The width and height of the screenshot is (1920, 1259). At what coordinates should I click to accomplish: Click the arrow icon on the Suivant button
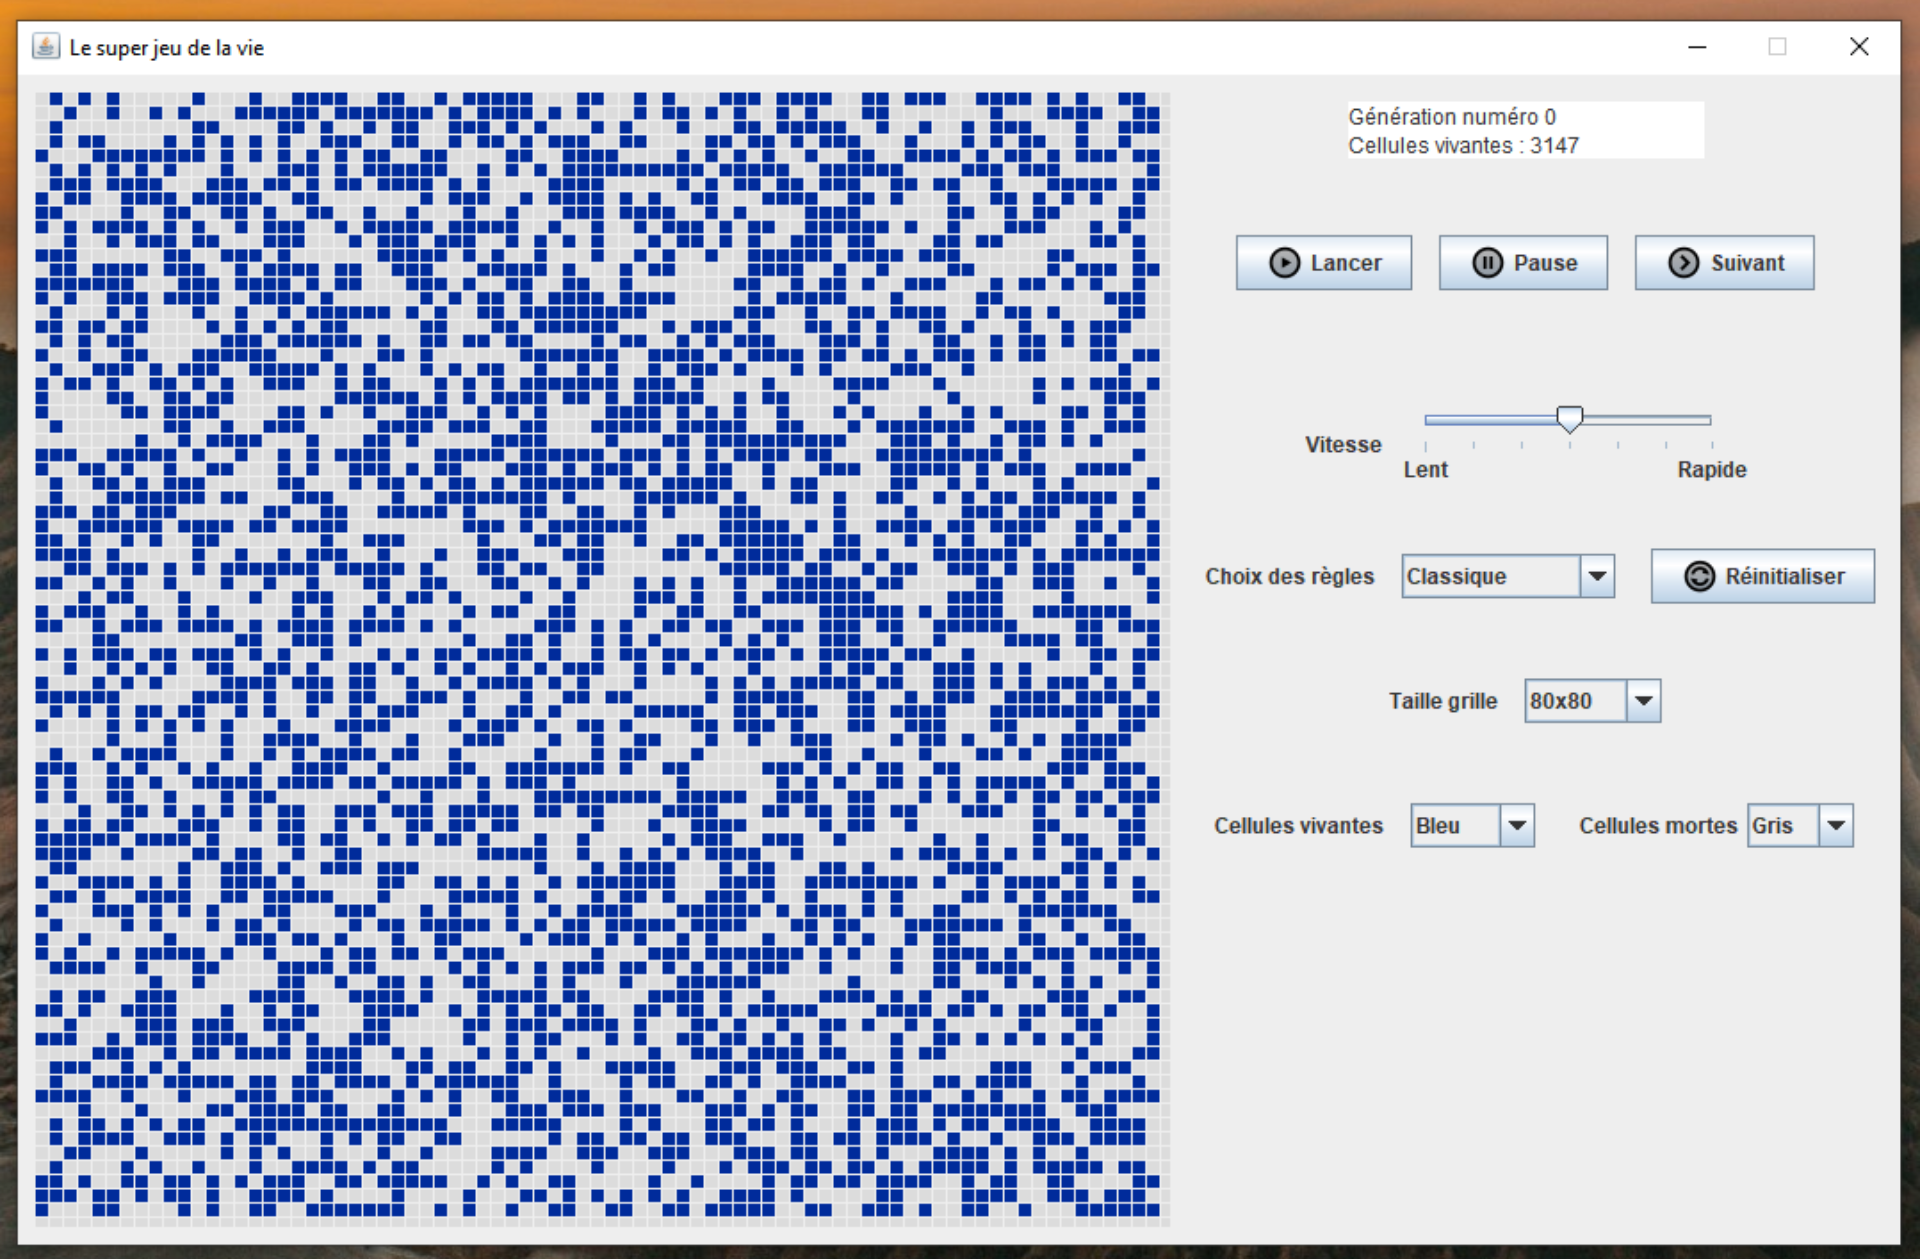(x=1684, y=263)
